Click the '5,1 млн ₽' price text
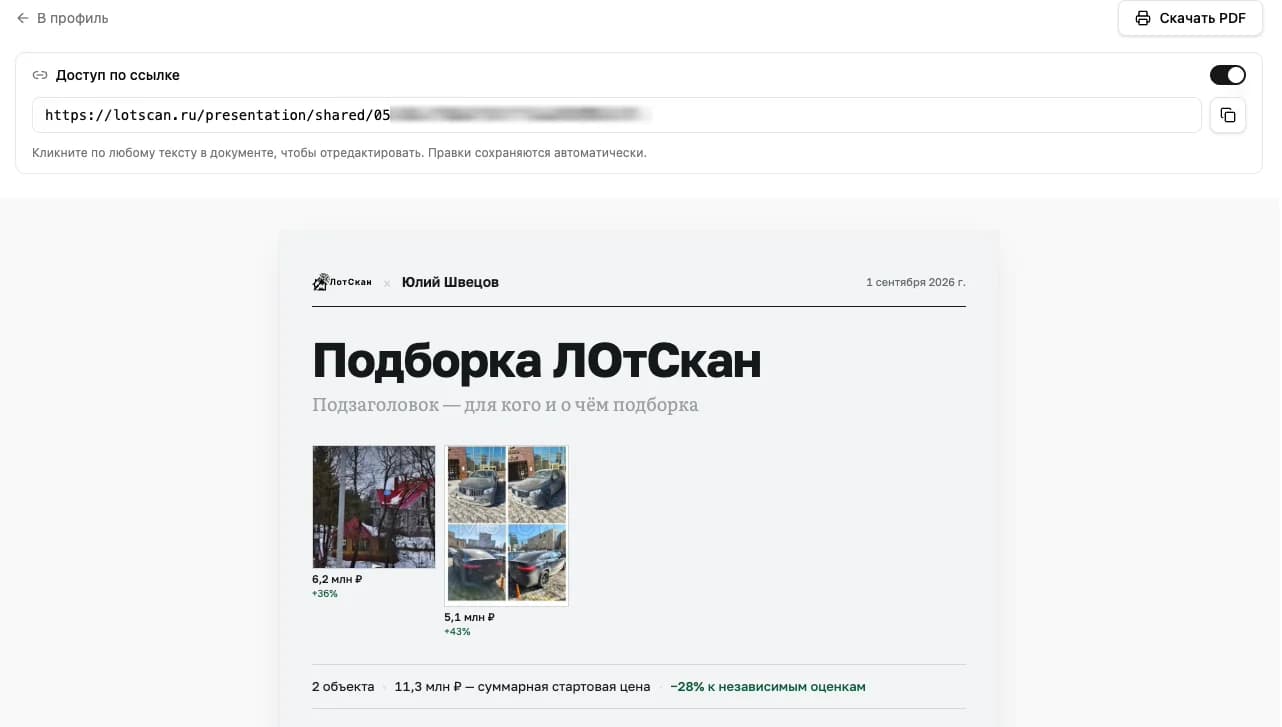The image size is (1282, 727). [x=469, y=617]
